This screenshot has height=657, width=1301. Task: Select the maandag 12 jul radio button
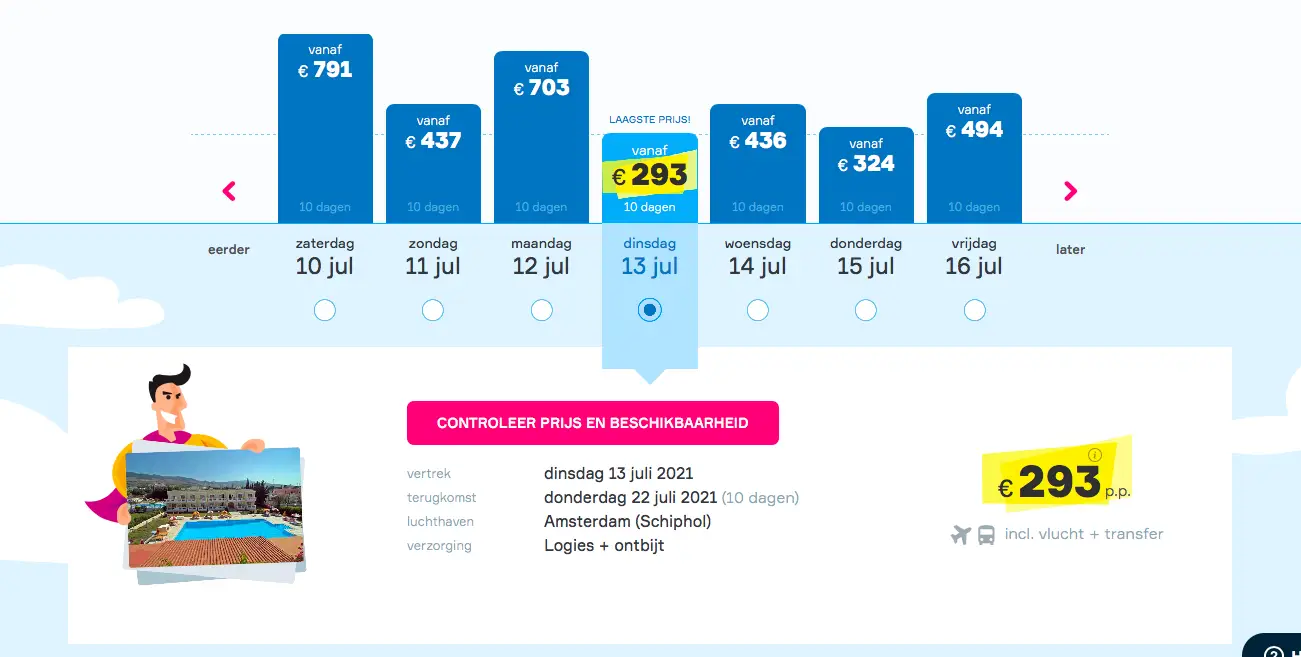pos(542,310)
